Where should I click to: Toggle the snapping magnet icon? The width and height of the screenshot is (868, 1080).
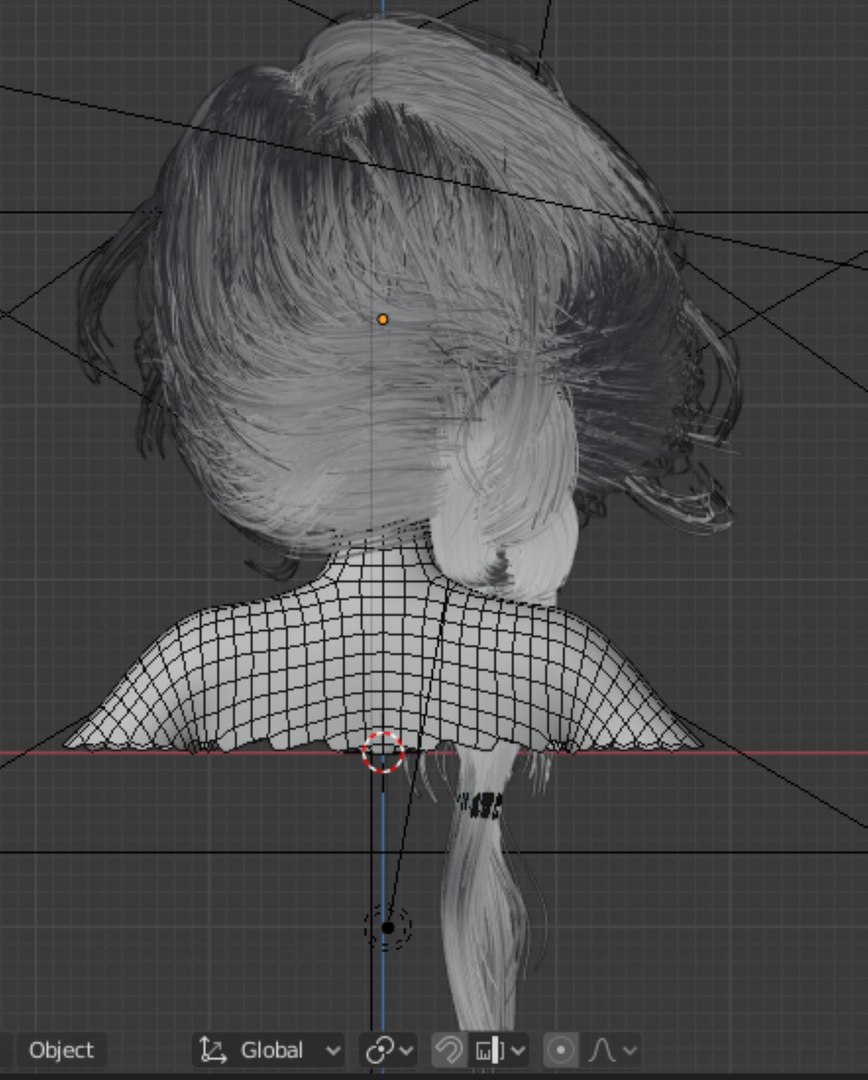tap(449, 1050)
